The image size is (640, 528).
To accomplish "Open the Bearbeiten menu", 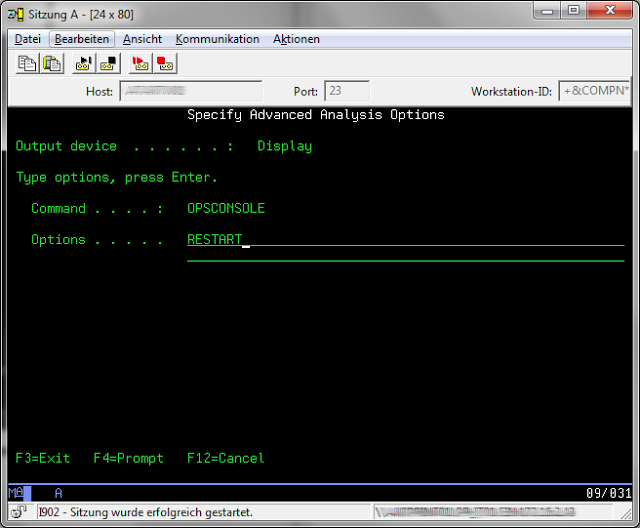I will pos(84,39).
